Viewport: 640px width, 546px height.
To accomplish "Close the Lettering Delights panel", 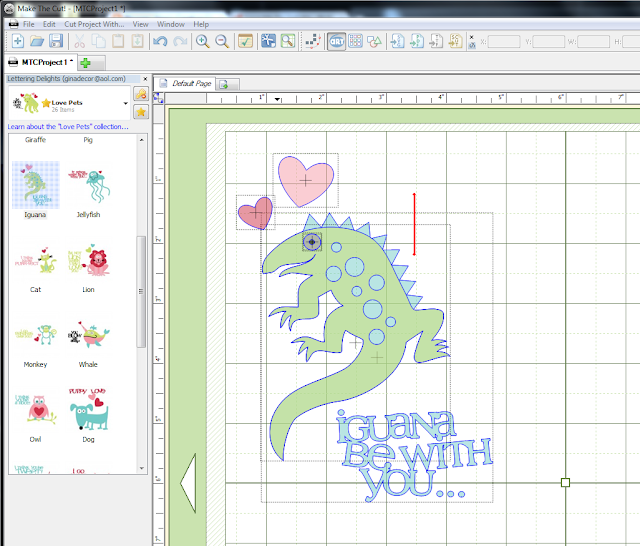I will 145,78.
